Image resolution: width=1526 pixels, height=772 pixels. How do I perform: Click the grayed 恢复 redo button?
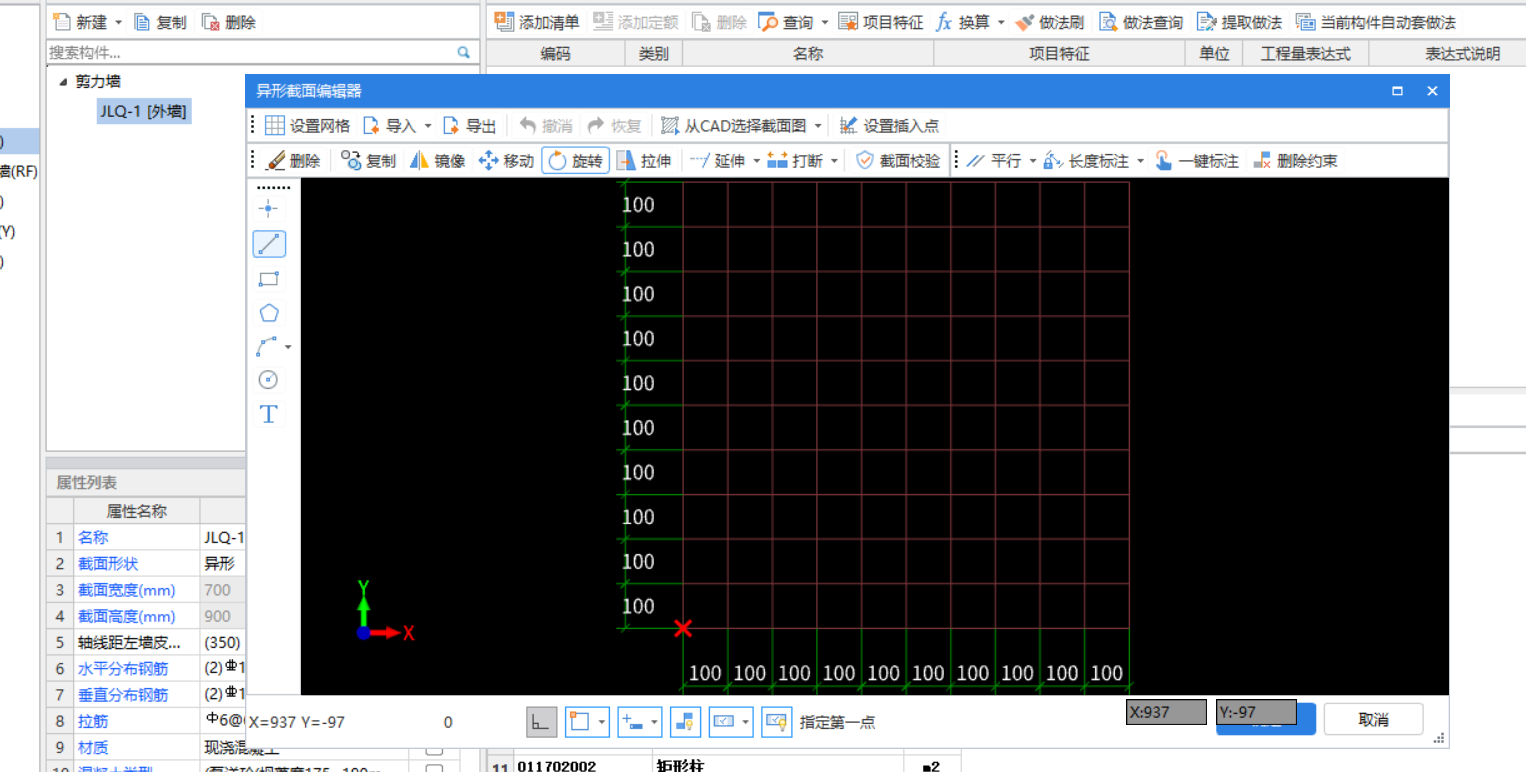[613, 126]
